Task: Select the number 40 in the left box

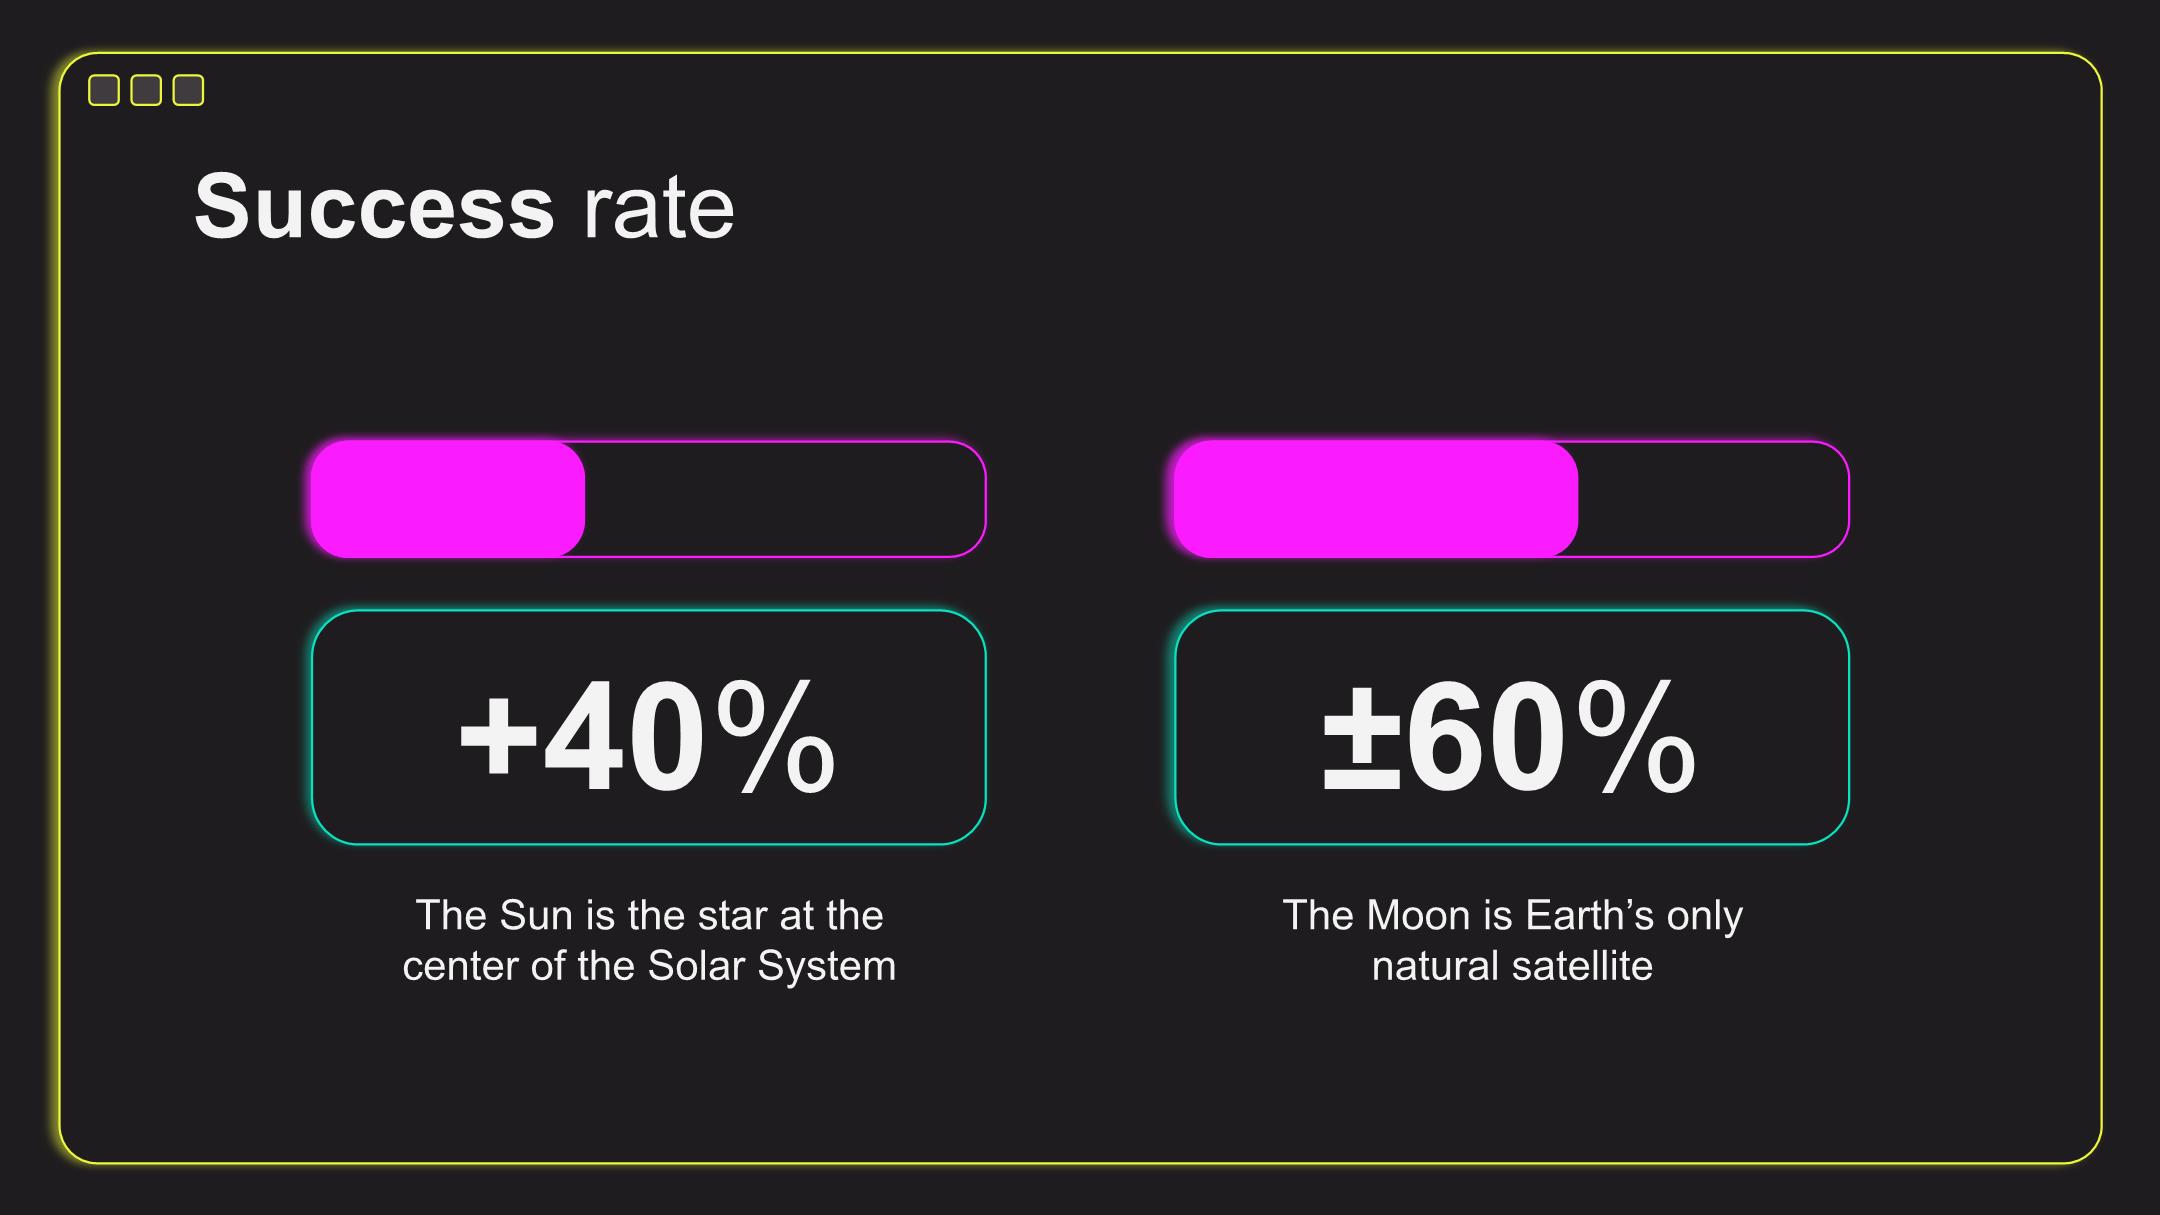Action: coord(623,737)
